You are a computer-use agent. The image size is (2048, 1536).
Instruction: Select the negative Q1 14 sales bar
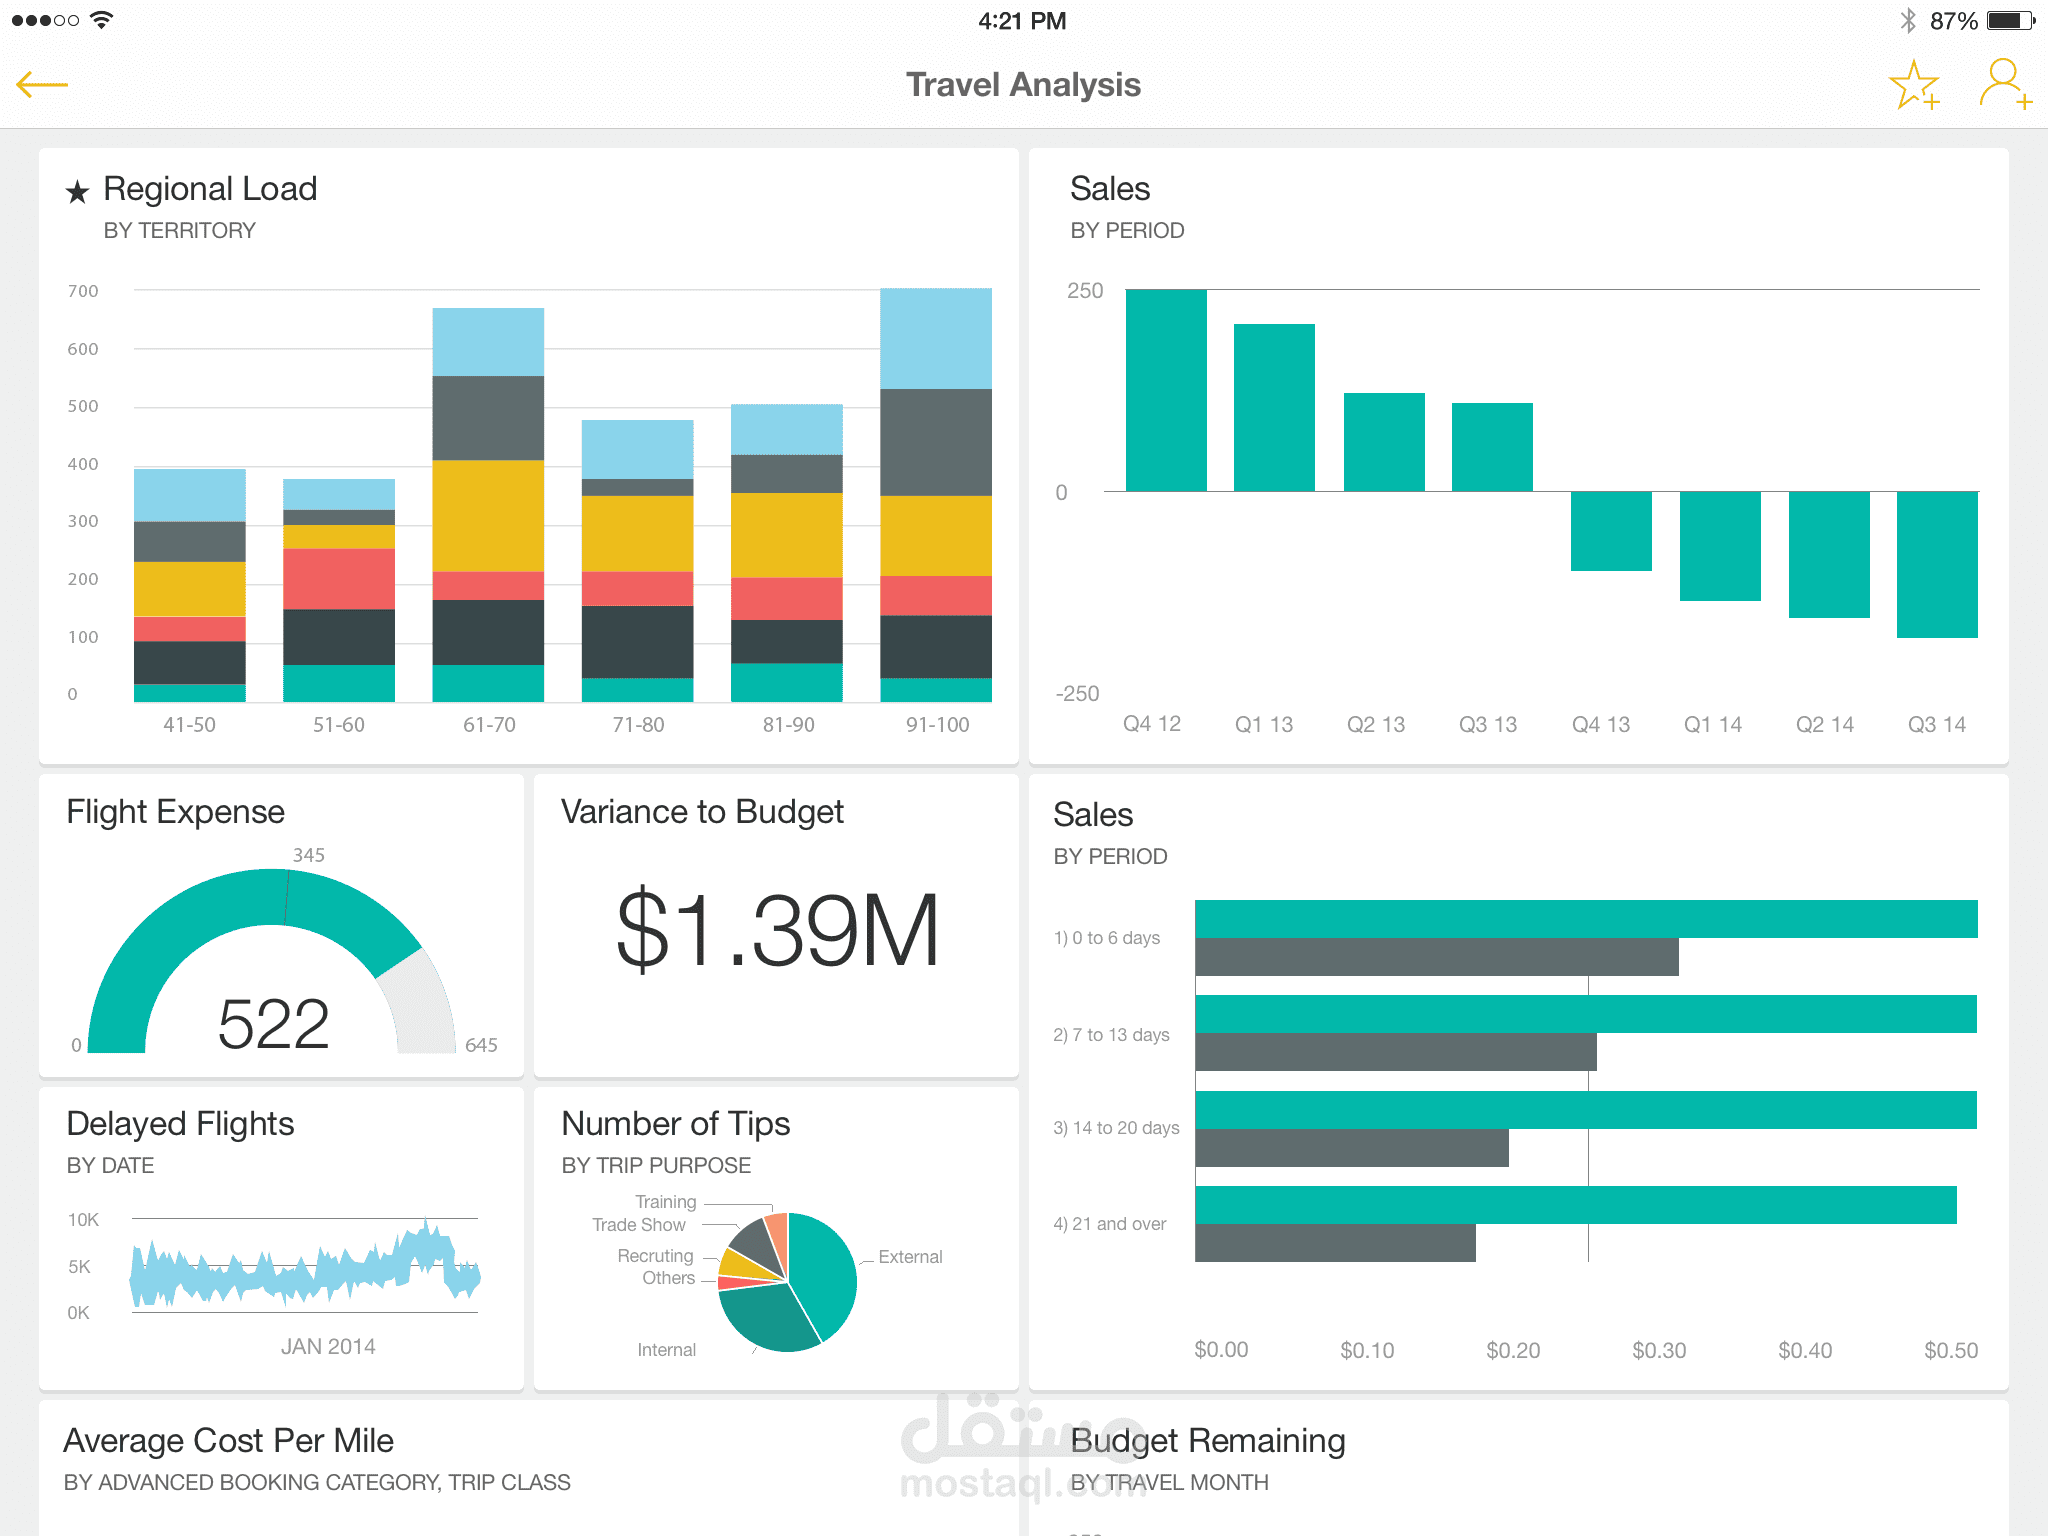1720,546
